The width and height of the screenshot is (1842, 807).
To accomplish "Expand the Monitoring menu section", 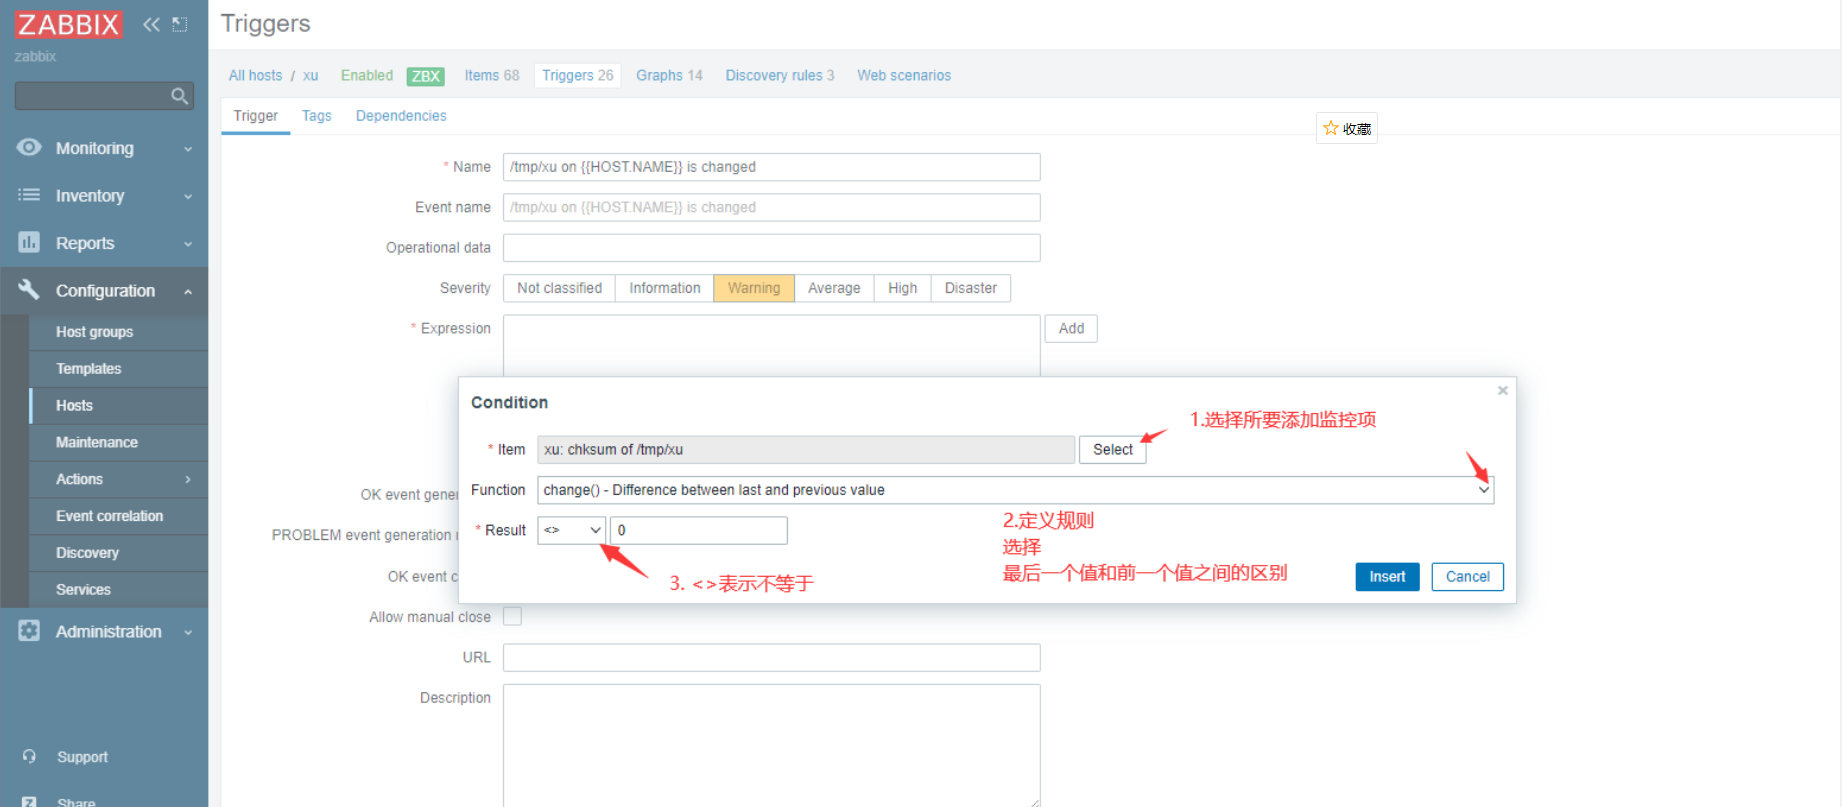I will tap(188, 149).
